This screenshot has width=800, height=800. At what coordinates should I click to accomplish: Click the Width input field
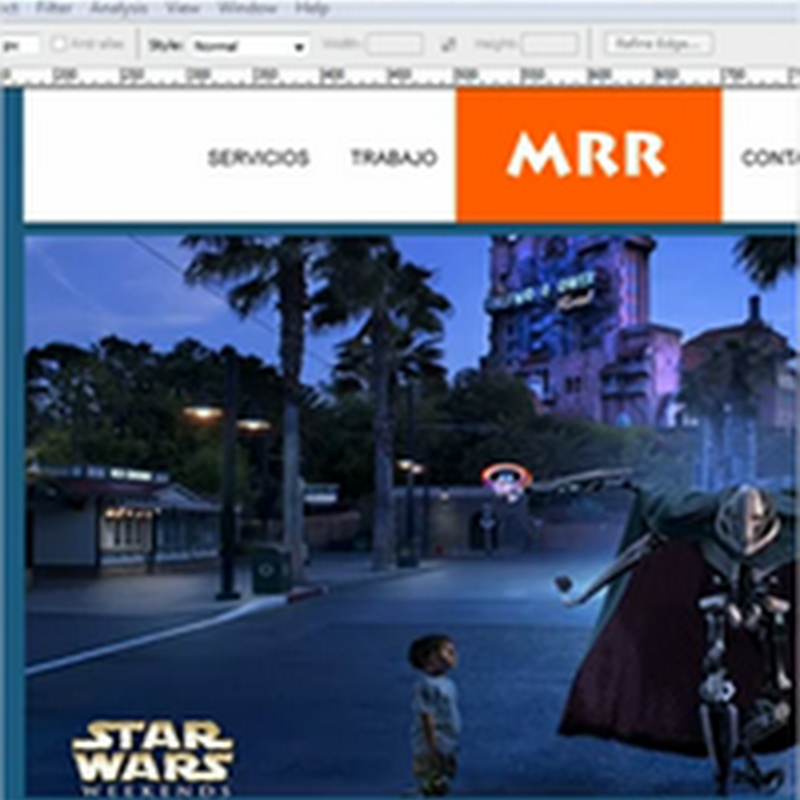pyautogui.click(x=393, y=45)
